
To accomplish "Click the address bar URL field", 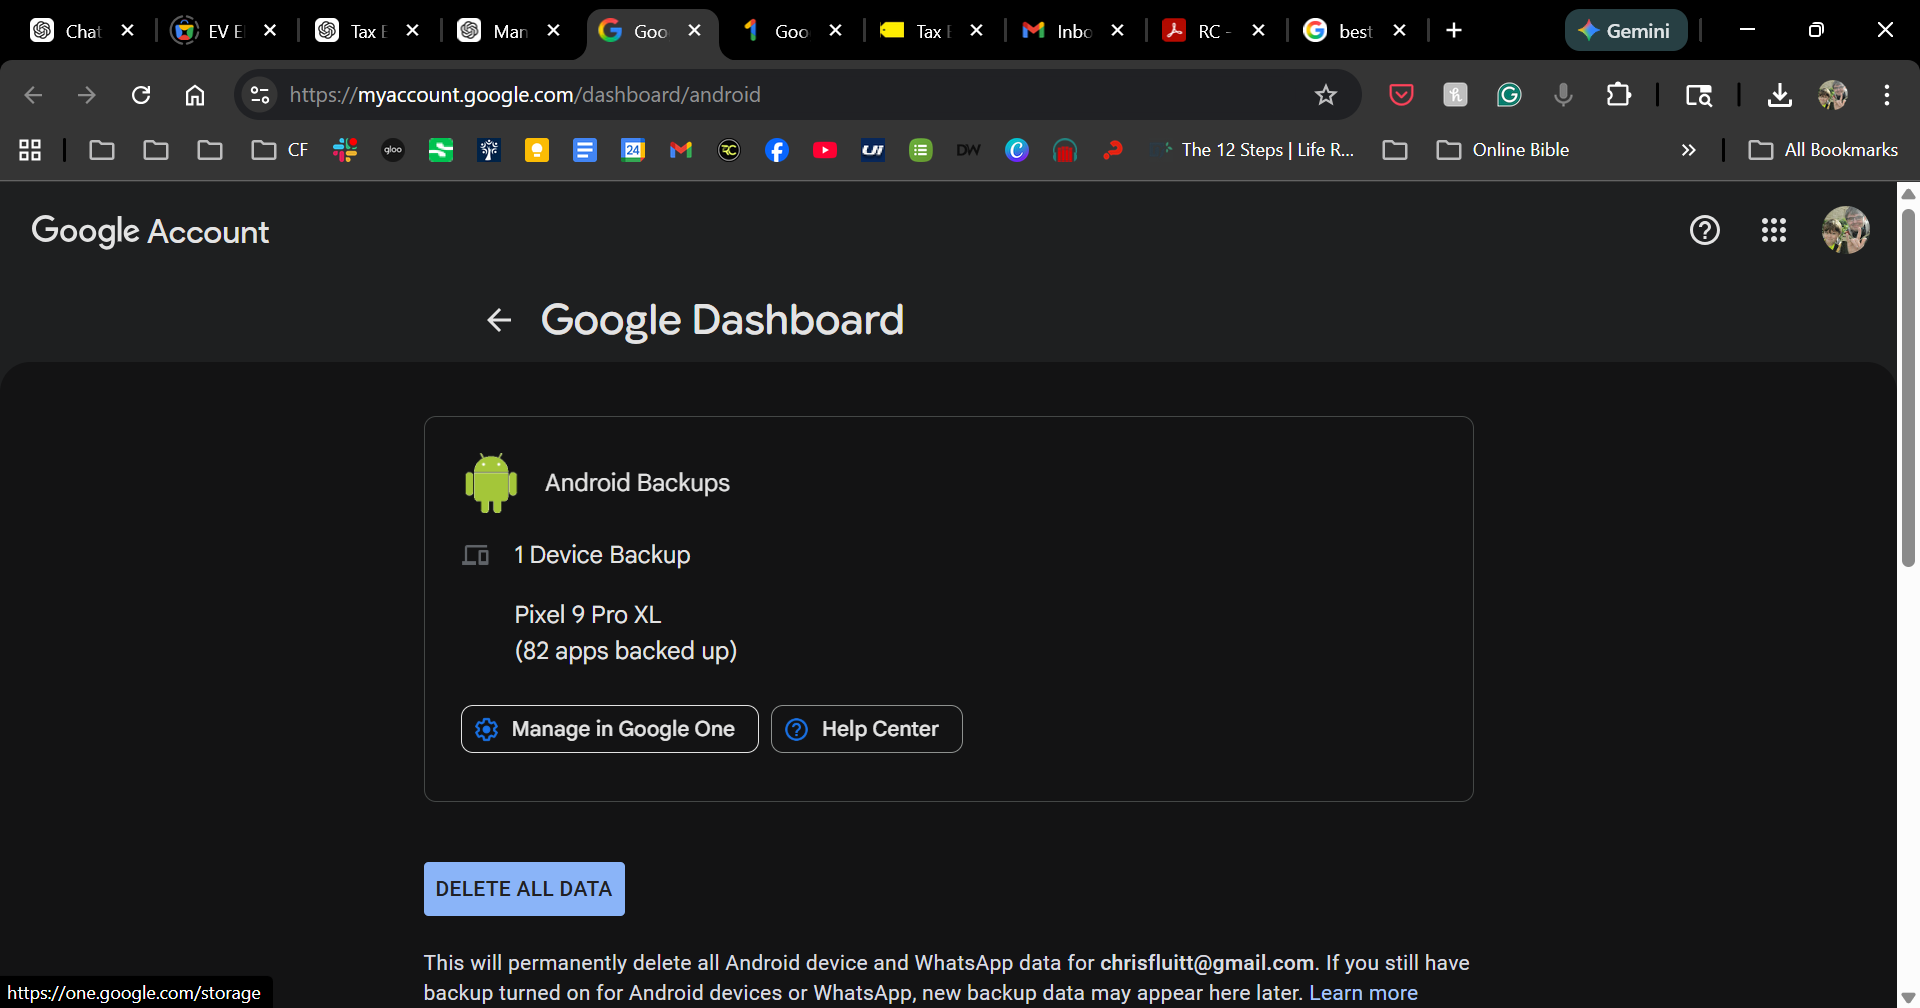I will 780,95.
